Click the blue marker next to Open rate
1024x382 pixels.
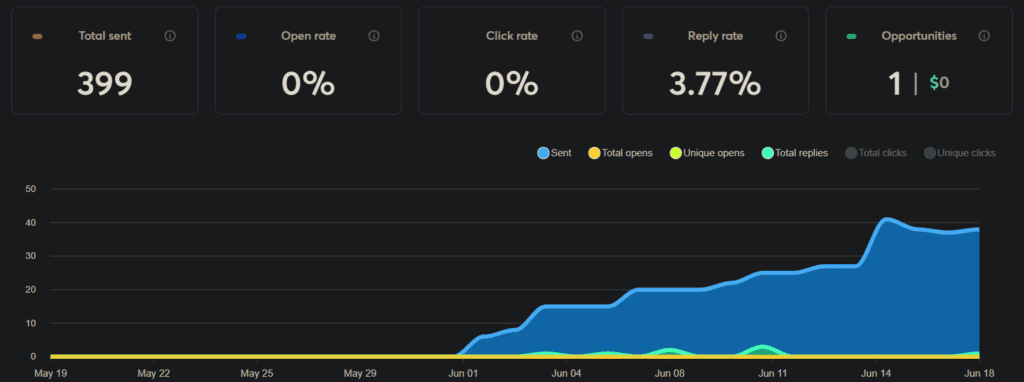[241, 37]
